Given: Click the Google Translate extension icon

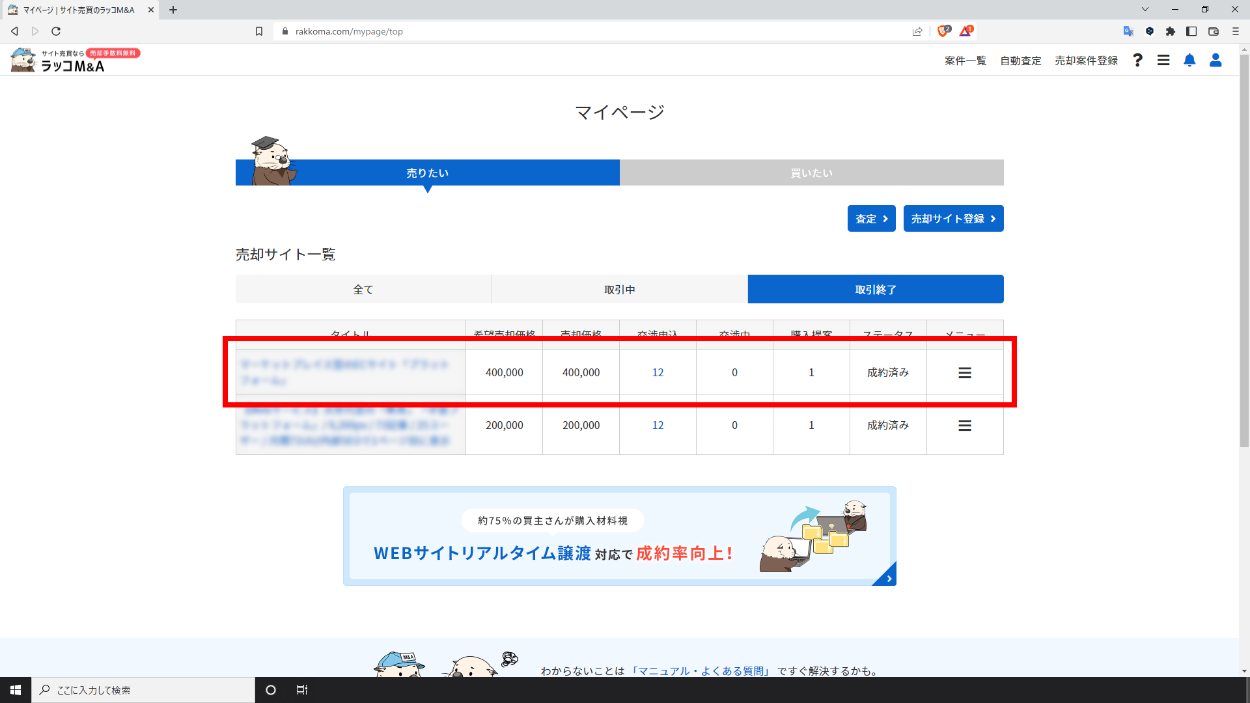Looking at the screenshot, I should point(1128,31).
